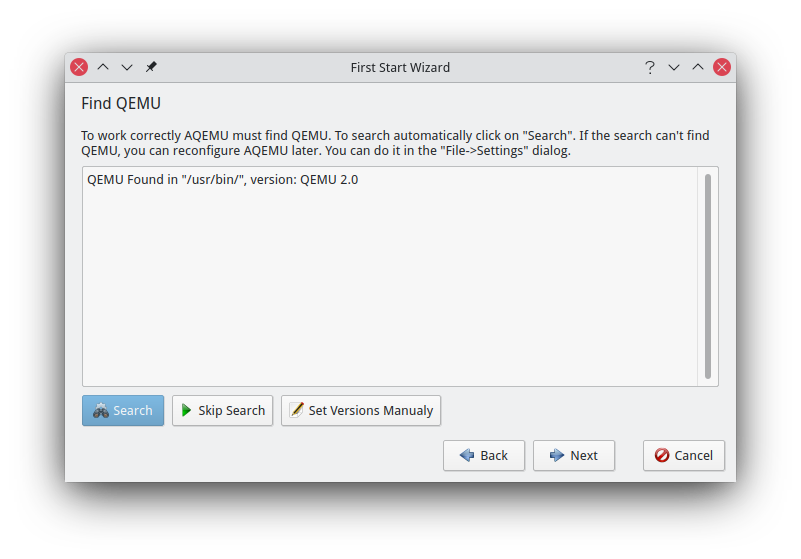Click the down chevron left of the pin
Viewport: 801px width, 559px height.
pos(127,67)
